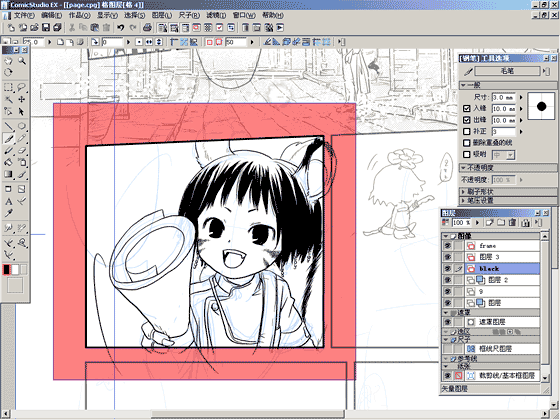Open the 作品(O) menu
Viewport: 560px width, 420px height.
[x=79, y=15]
